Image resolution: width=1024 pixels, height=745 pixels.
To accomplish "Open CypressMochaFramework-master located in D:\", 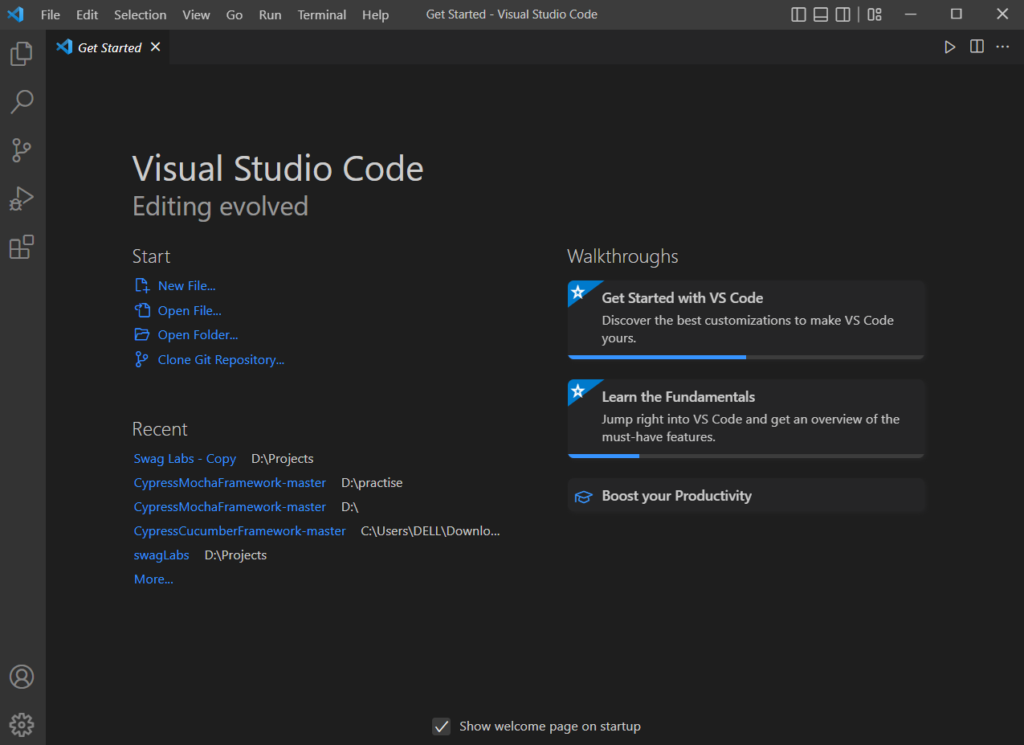I will pyautogui.click(x=230, y=507).
